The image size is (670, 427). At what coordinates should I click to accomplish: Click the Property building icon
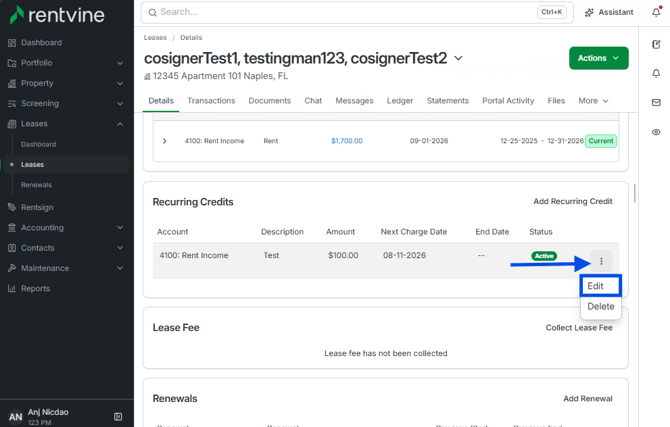click(x=12, y=83)
